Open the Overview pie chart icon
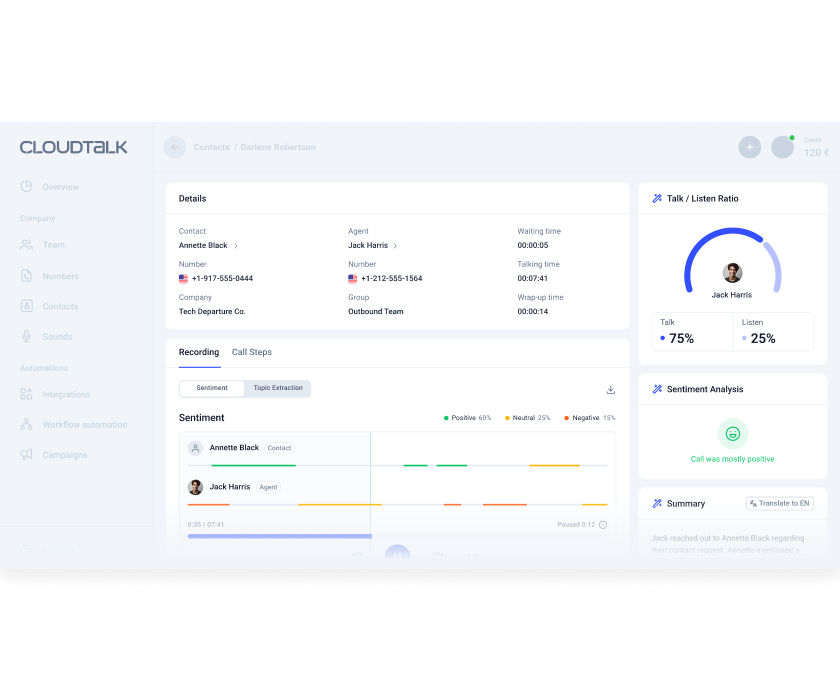840x690 pixels. (27, 187)
